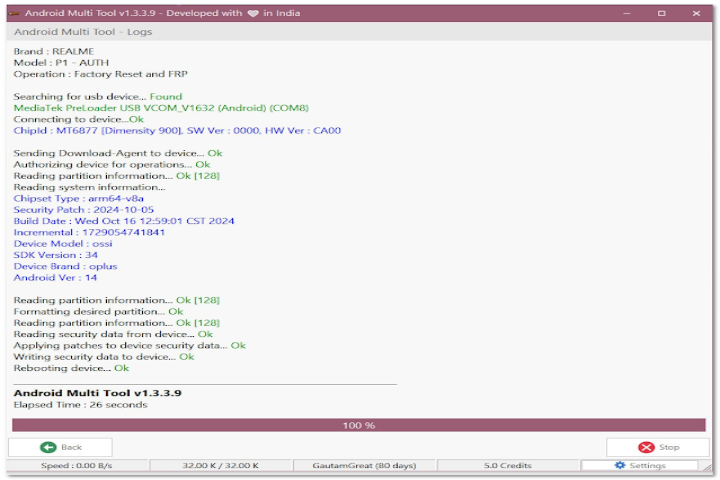Screen dimensions: 720x480
Task: Click the MediaTek PreLoader USB VCOM log line
Action: pyautogui.click(x=160, y=108)
